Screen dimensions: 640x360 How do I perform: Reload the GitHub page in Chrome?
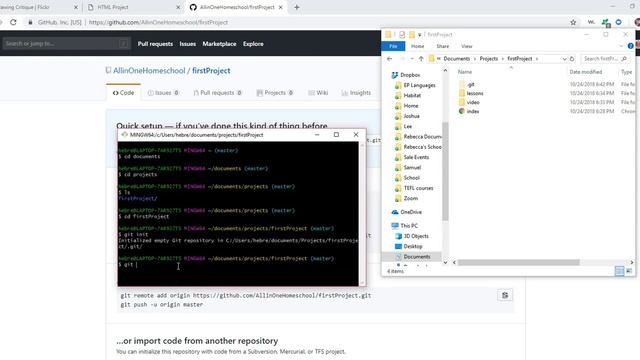tap(13, 22)
